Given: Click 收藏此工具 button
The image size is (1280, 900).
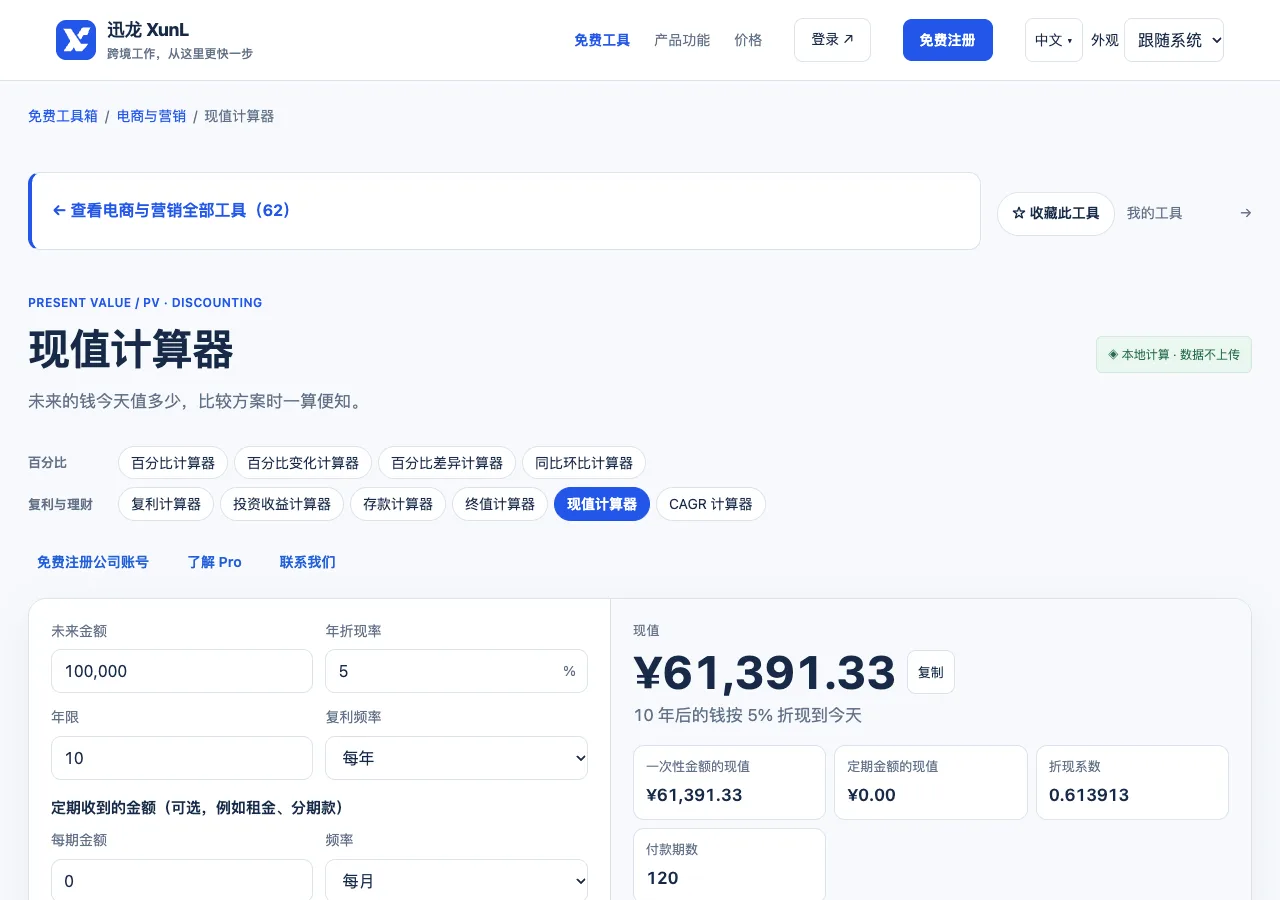Looking at the screenshot, I should pyautogui.click(x=1056, y=214).
